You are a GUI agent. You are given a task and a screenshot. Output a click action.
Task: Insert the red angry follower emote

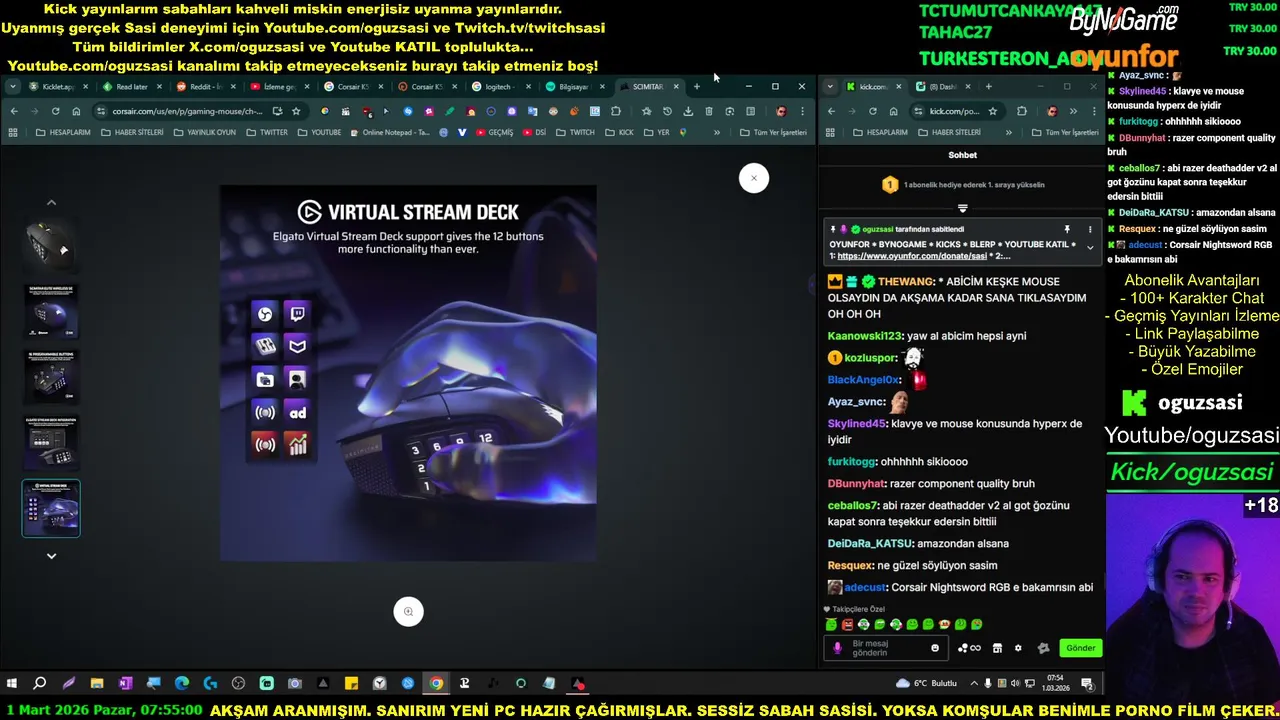click(x=847, y=624)
